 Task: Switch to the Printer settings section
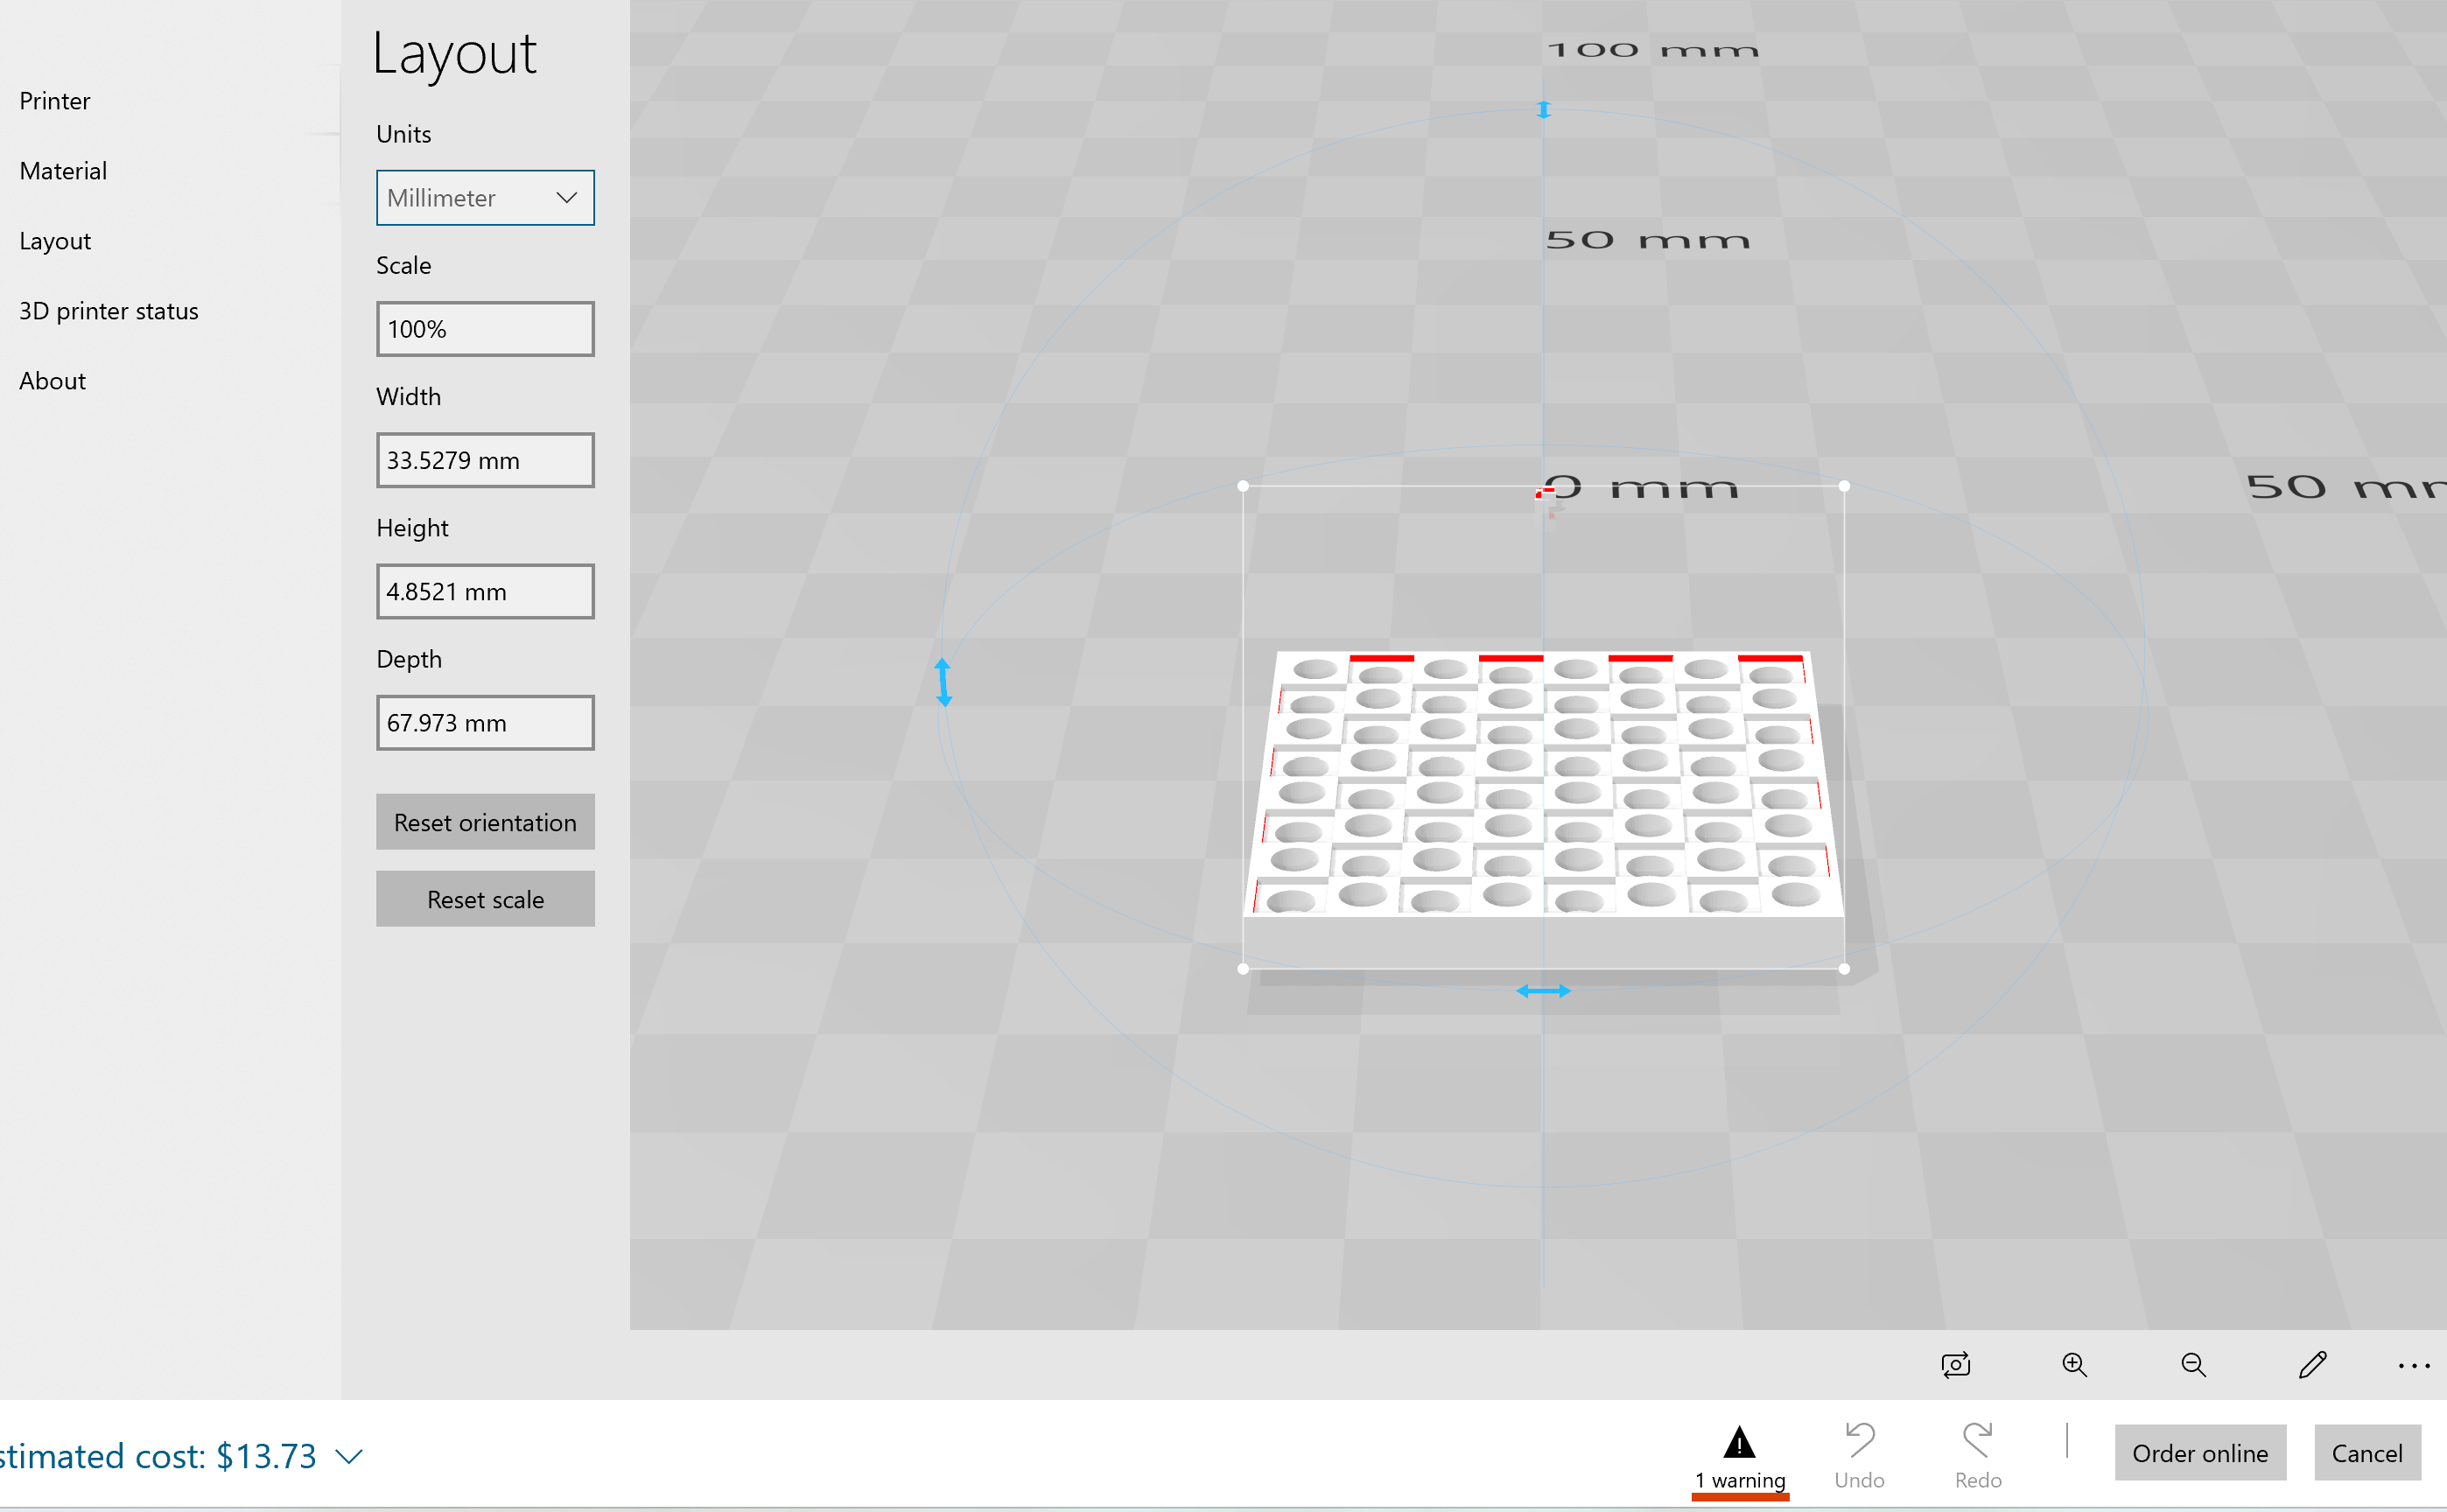[54, 100]
